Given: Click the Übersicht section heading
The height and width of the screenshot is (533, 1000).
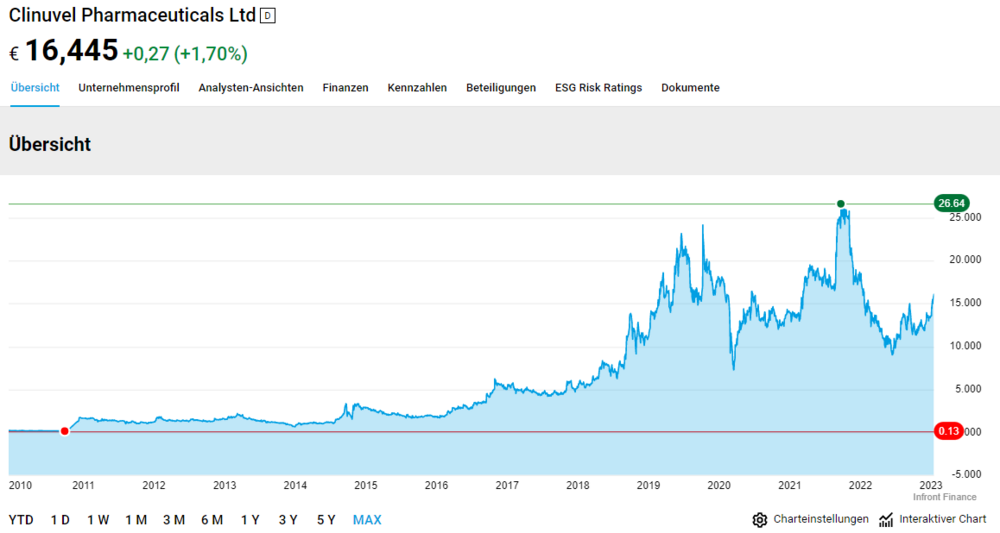Looking at the screenshot, I should (x=50, y=145).
